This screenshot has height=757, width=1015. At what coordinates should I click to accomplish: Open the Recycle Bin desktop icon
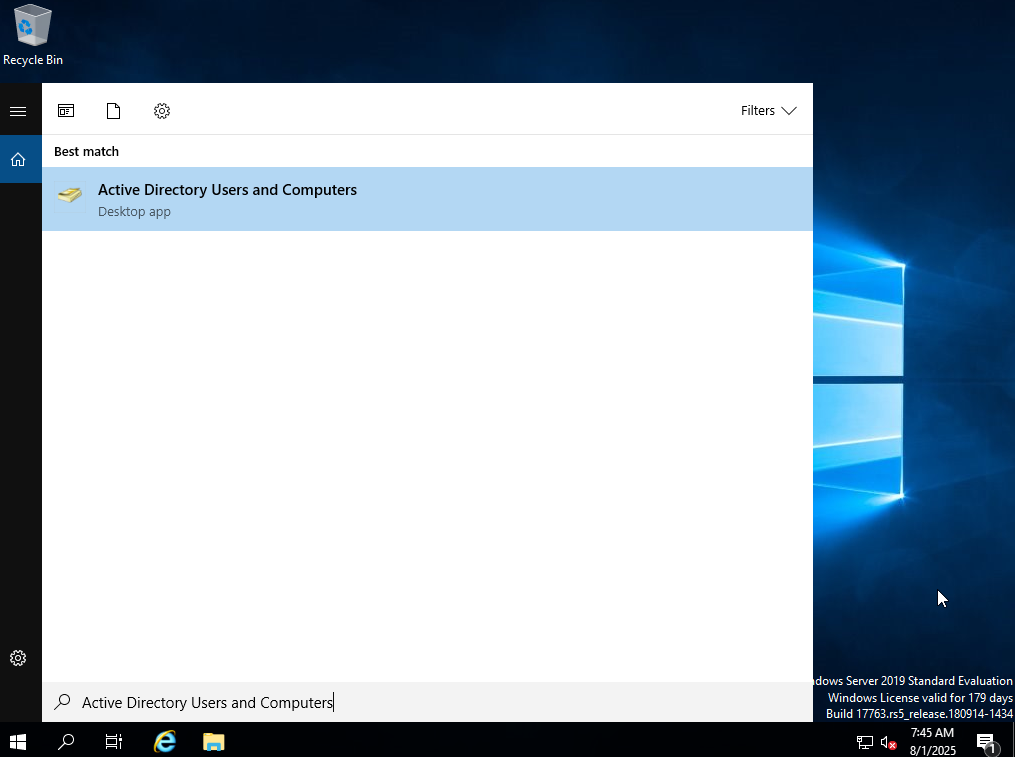coord(32,35)
